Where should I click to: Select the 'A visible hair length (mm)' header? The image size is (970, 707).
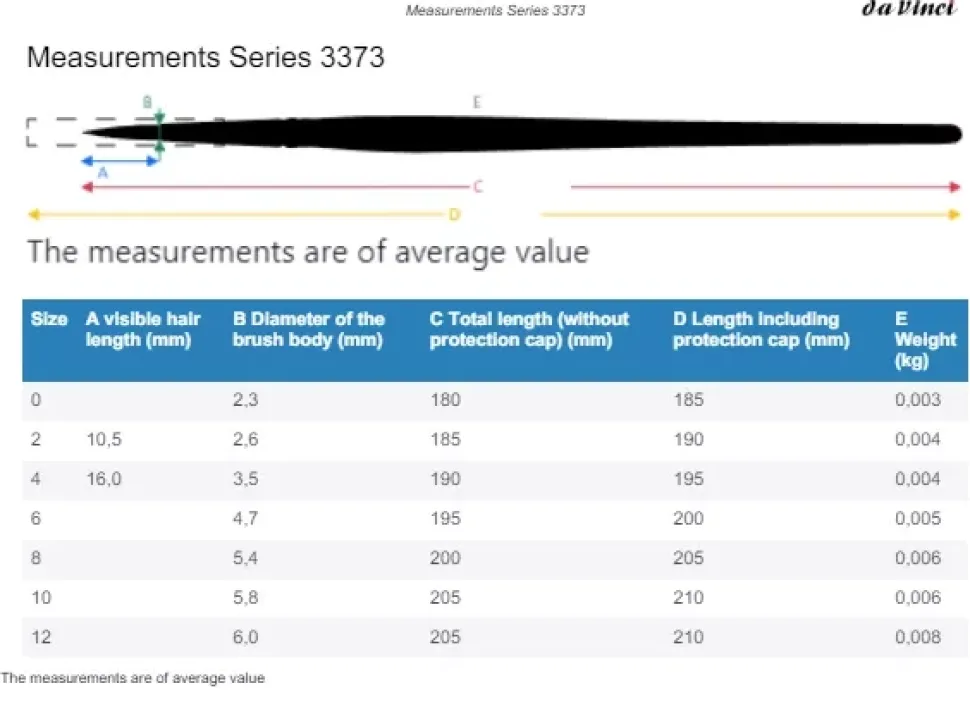143,329
